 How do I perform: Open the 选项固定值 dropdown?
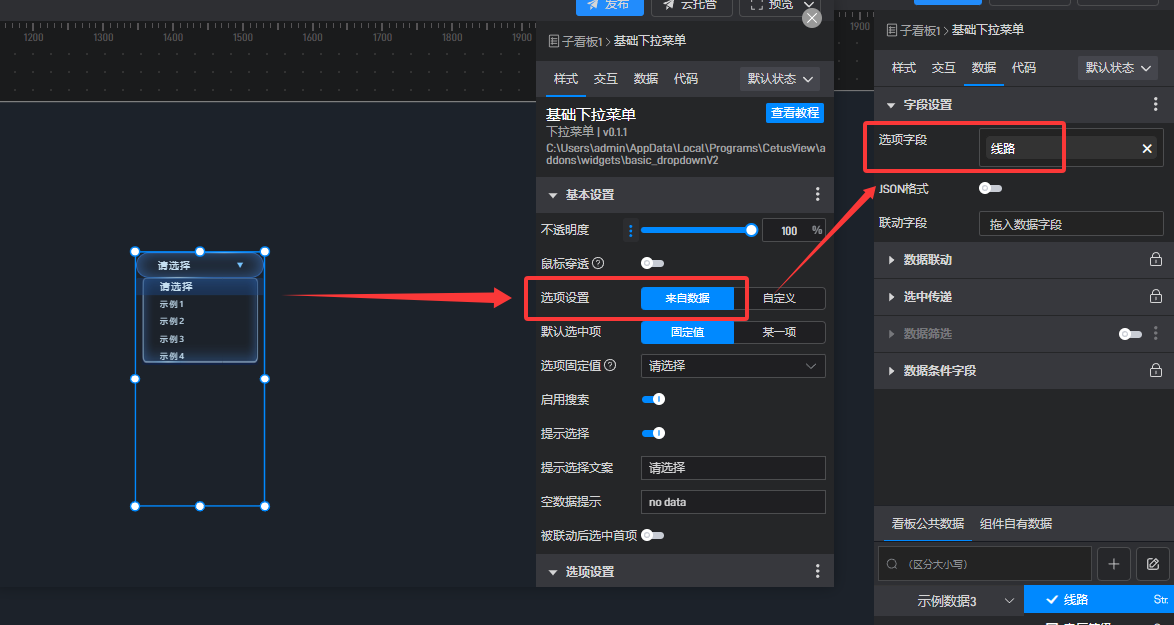point(733,366)
